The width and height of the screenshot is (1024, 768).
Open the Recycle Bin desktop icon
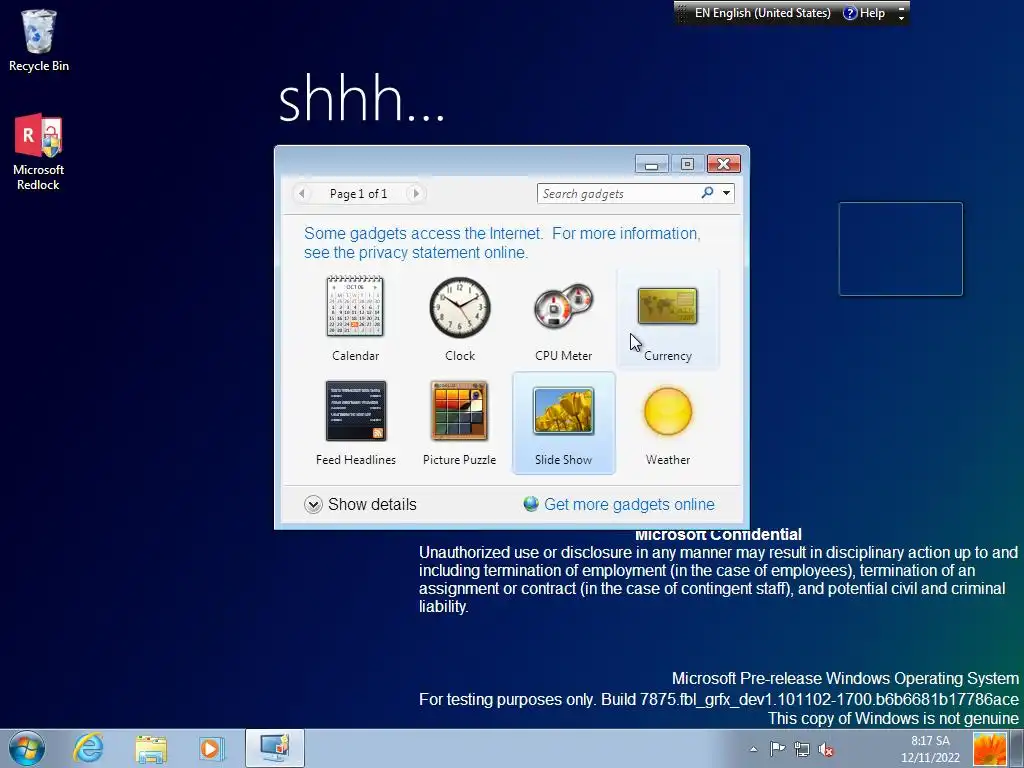(x=39, y=40)
